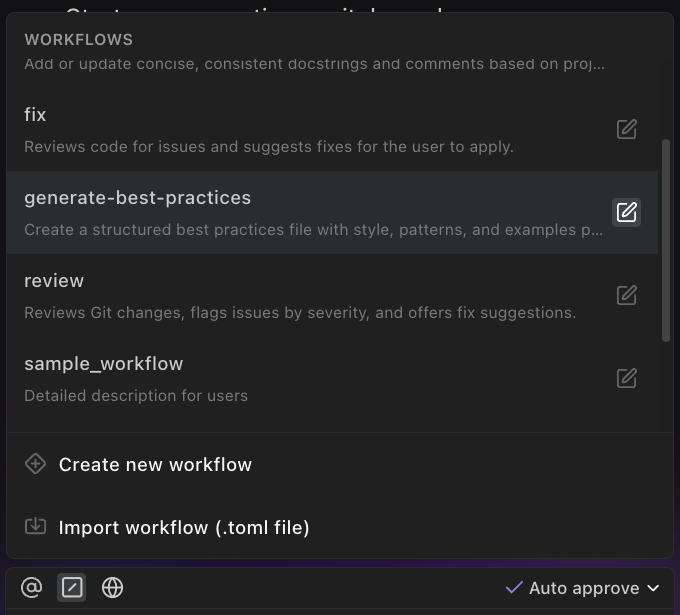Click 'Detailed description for users' text
The width and height of the screenshot is (680, 615).
pyautogui.click(x=136, y=396)
